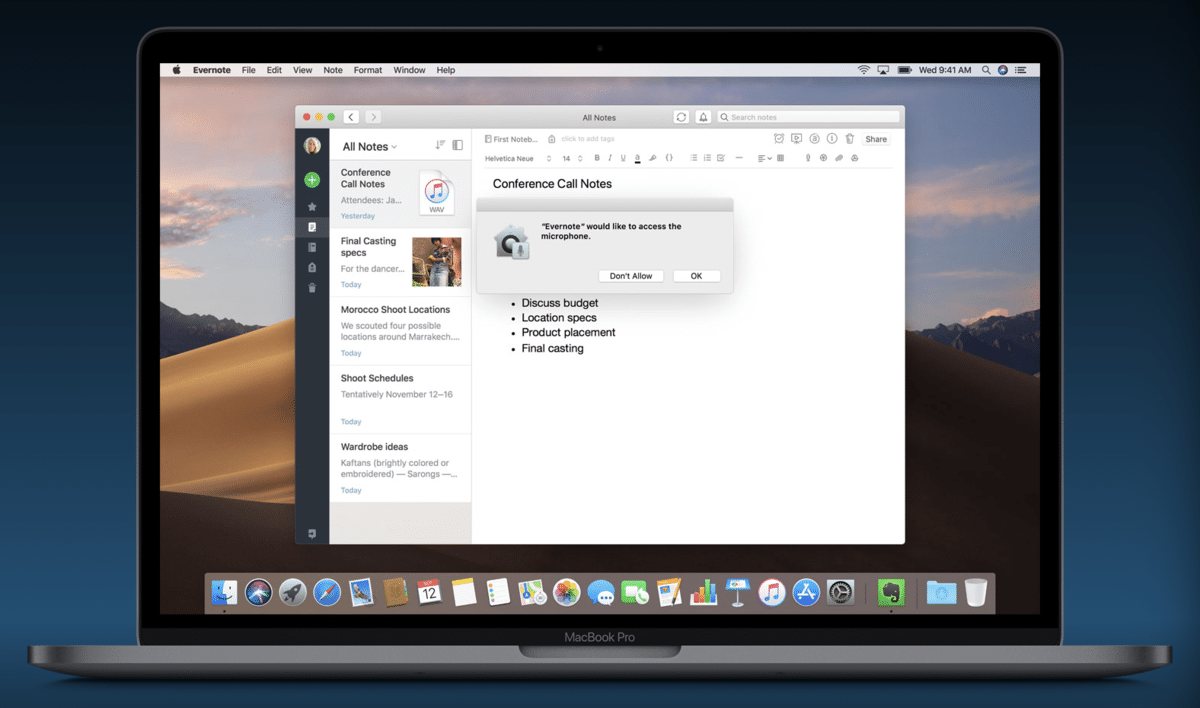
Task: Open the text color picker
Action: tap(637, 158)
